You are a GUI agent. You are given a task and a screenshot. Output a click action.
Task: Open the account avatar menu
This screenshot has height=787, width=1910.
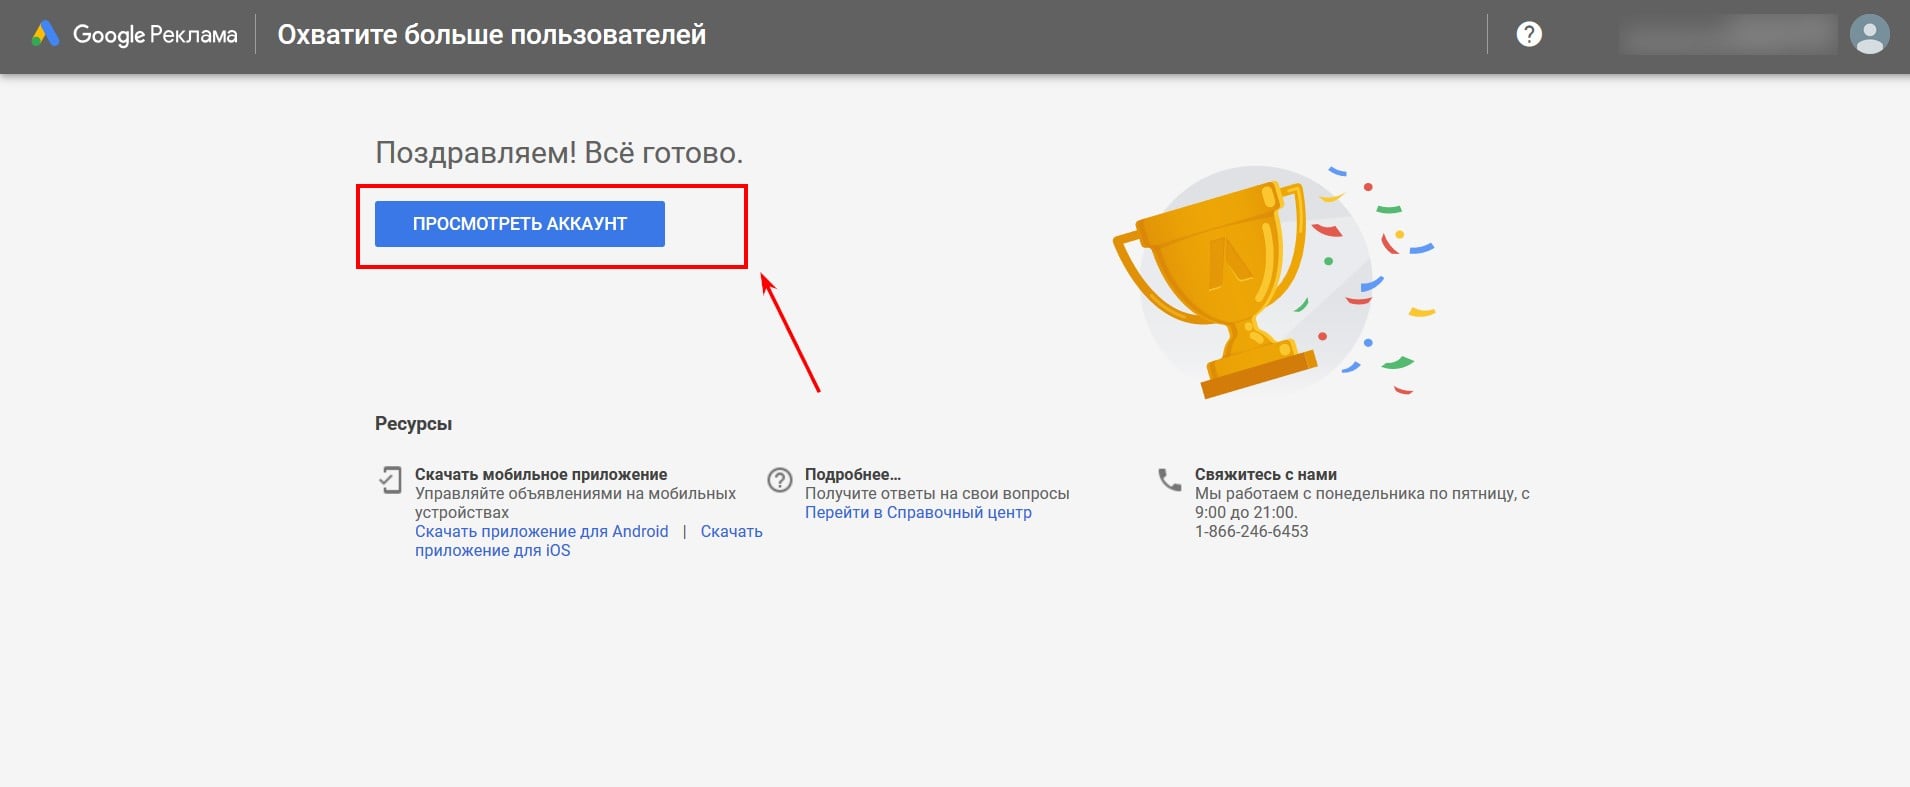(1869, 35)
